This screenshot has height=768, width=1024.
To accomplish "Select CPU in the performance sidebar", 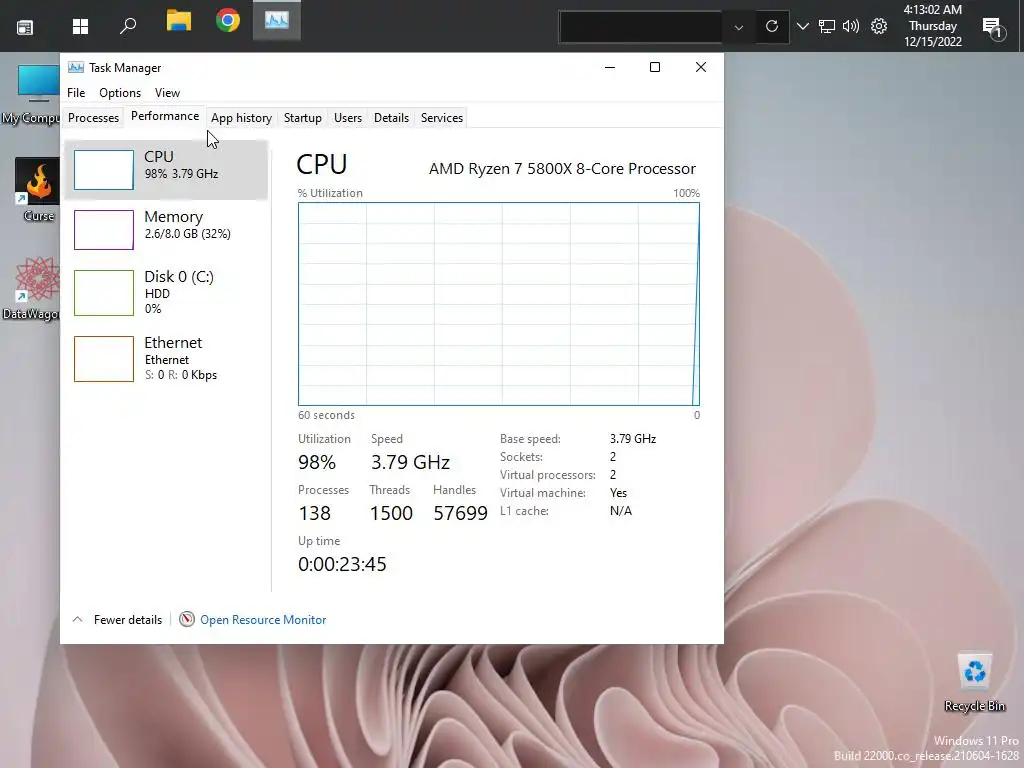I will [x=166, y=170].
